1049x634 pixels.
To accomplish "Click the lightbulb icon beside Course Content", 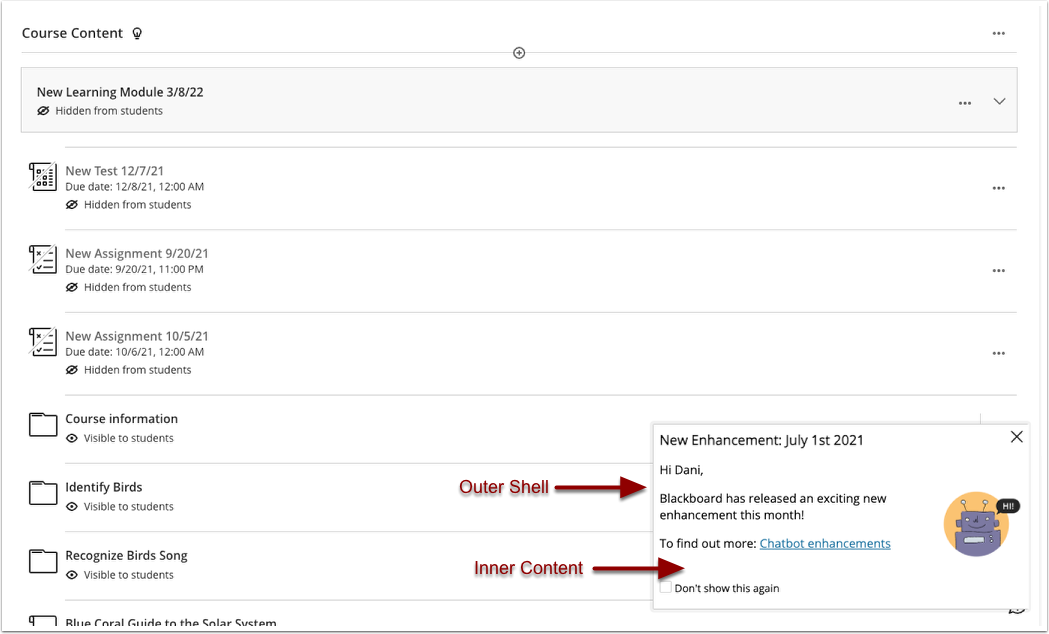I will tap(137, 33).
